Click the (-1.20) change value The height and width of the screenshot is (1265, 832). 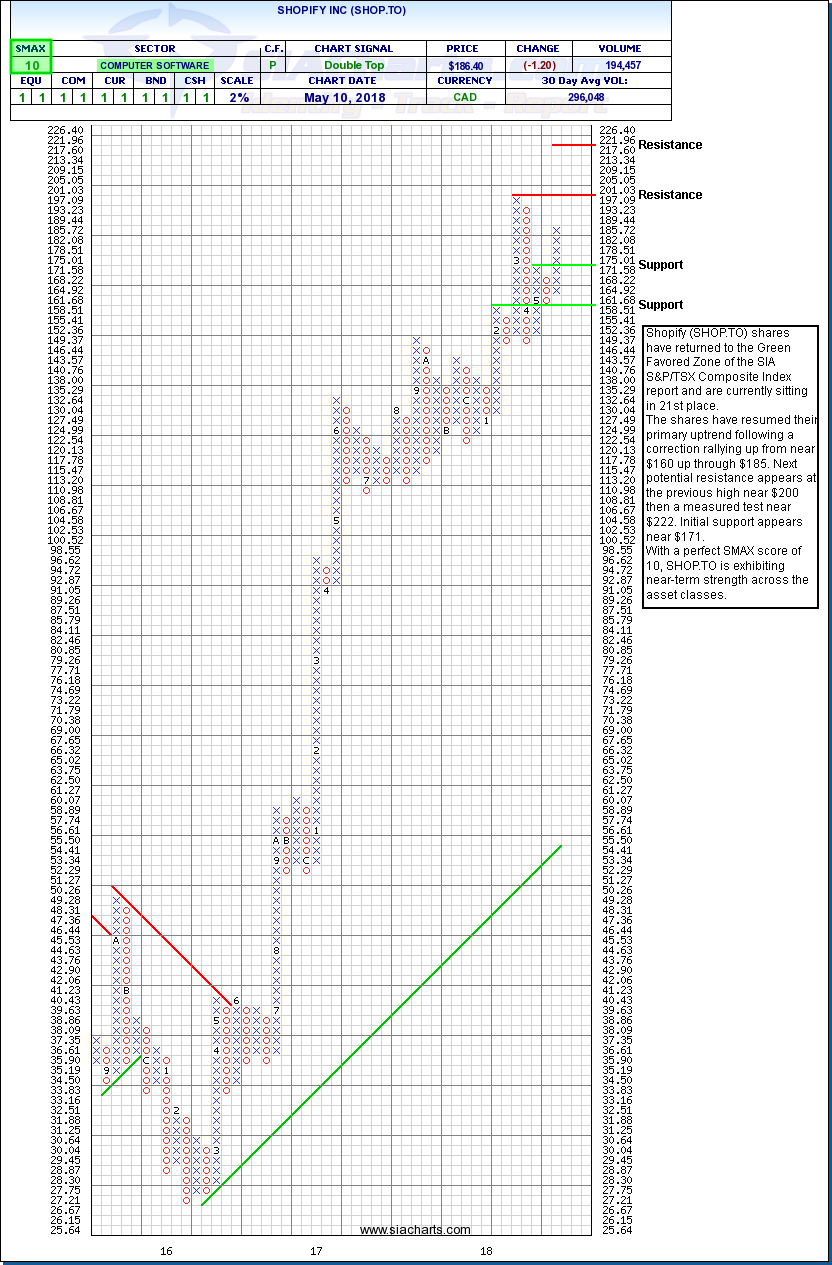point(538,65)
